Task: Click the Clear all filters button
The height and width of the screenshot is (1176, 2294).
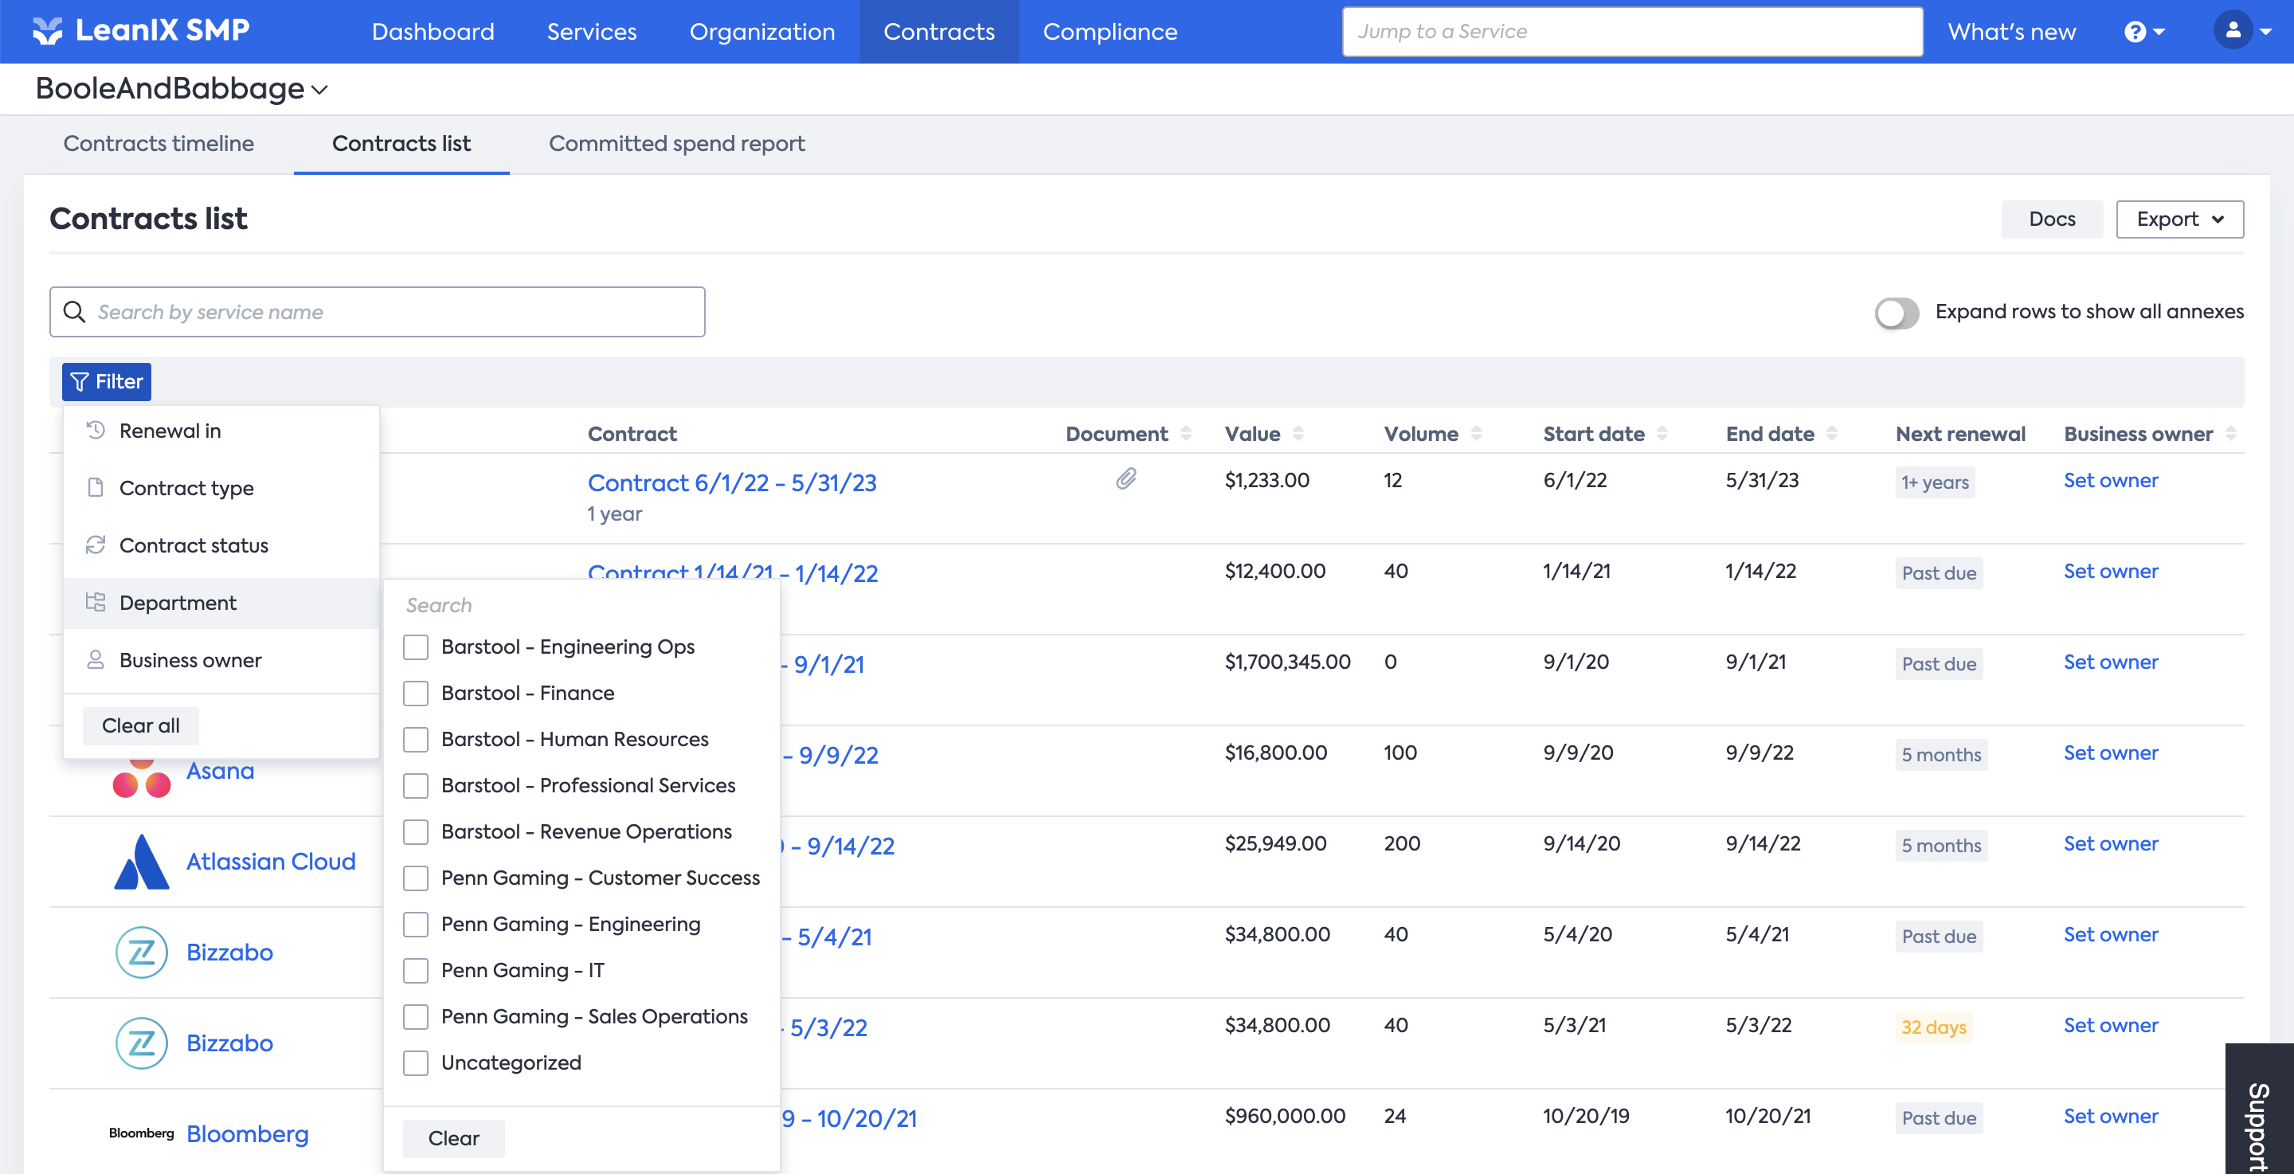Action: 140,726
